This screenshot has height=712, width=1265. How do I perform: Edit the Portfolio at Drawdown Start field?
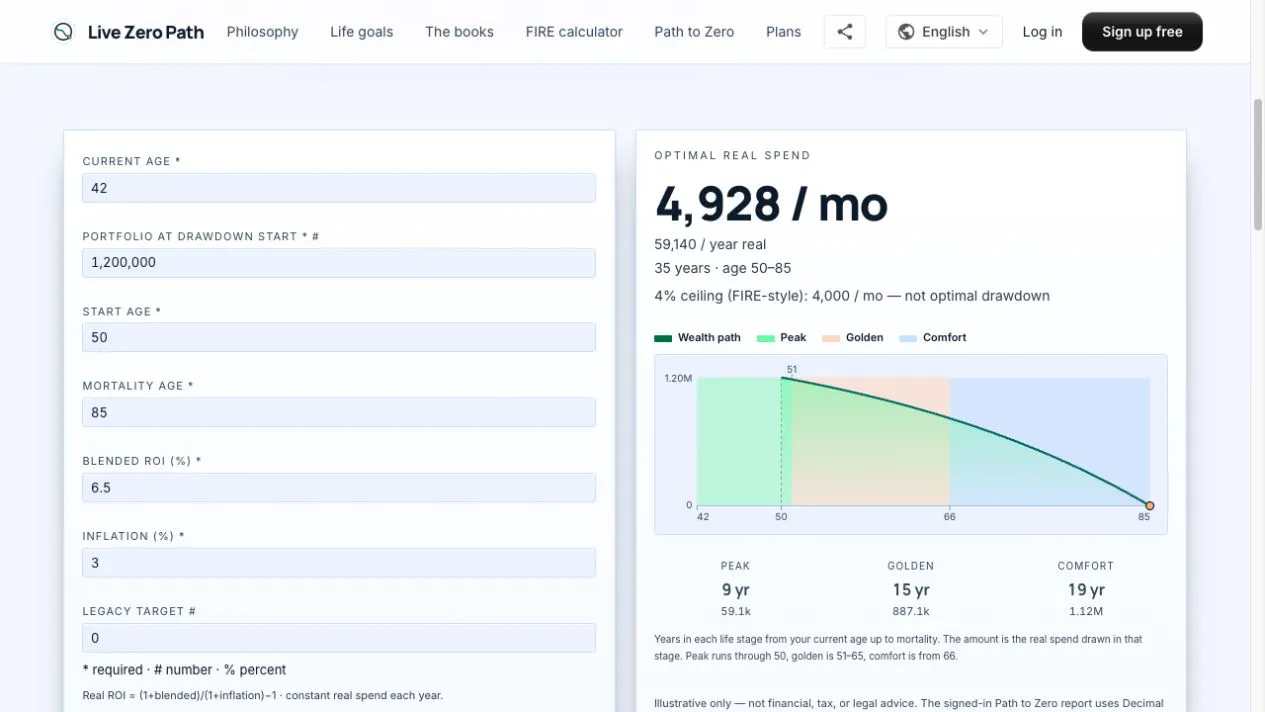point(339,263)
